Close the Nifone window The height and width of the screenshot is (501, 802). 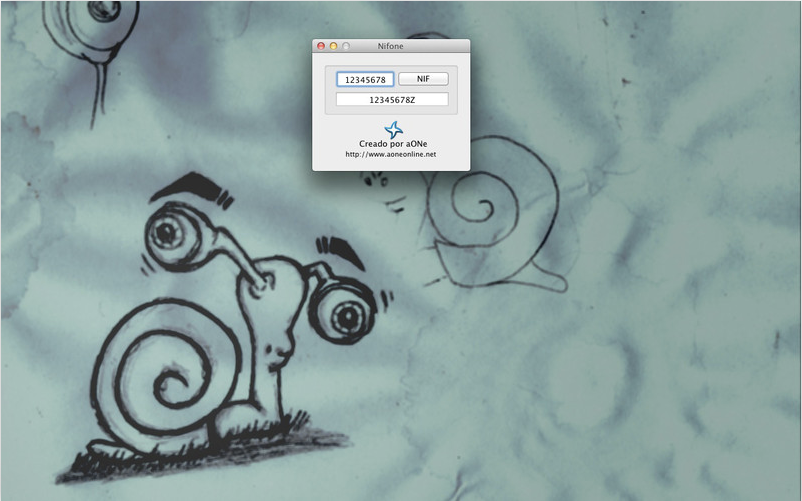tap(321, 46)
